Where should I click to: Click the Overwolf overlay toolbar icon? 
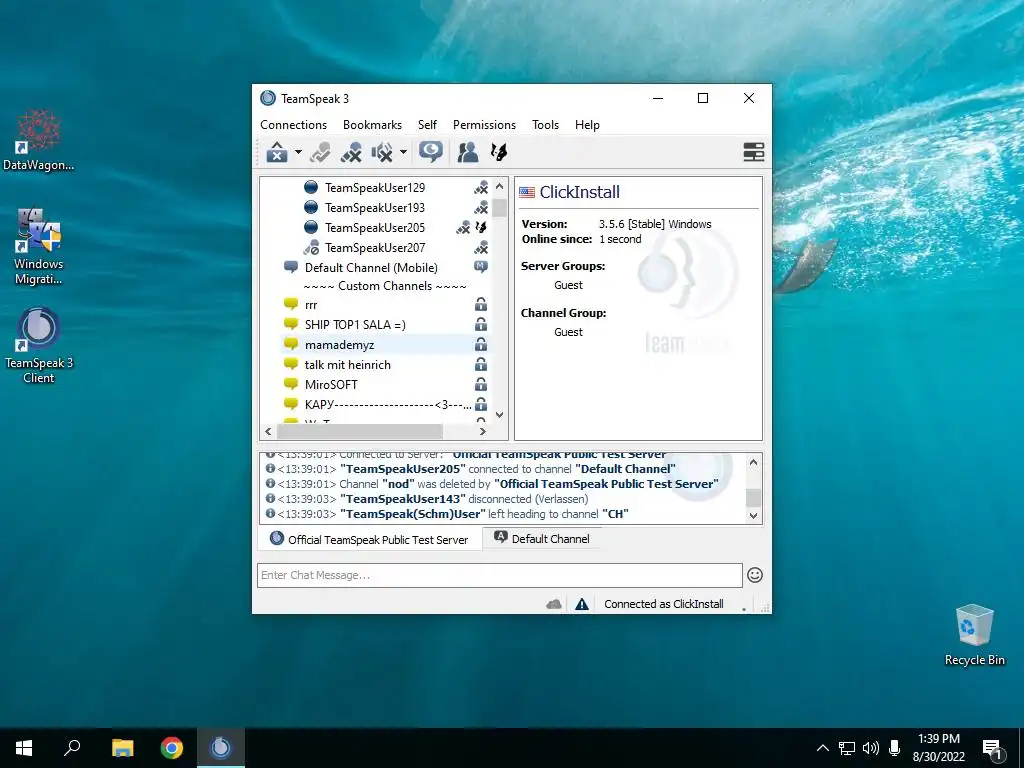tap(498, 152)
